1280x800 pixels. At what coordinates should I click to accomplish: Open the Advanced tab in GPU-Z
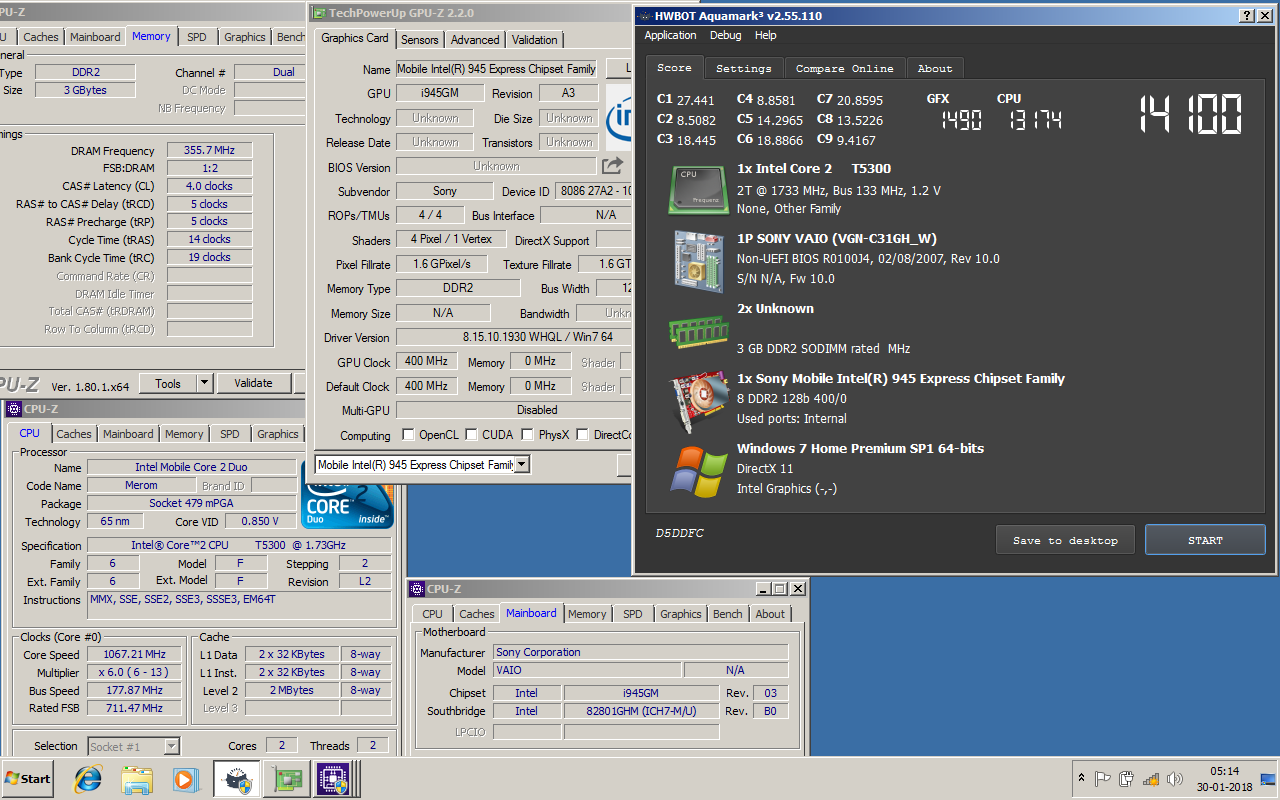point(475,40)
